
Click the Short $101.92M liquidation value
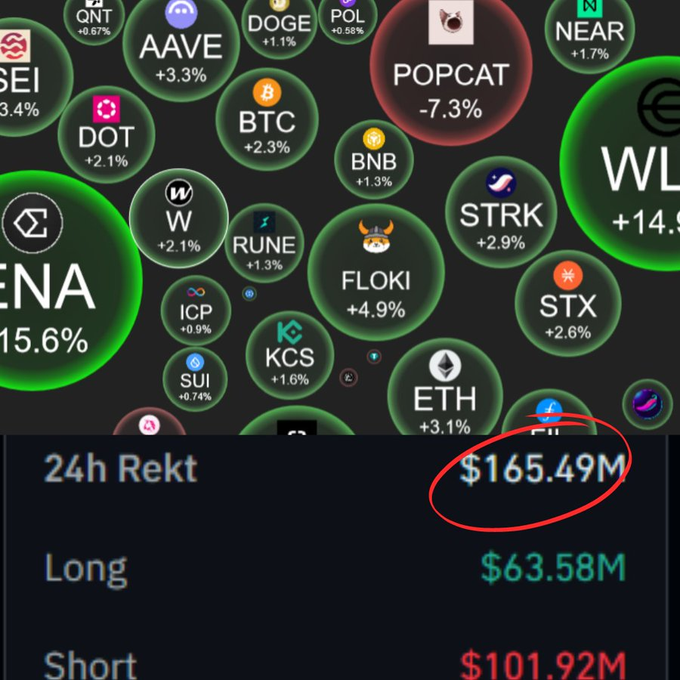click(543, 665)
